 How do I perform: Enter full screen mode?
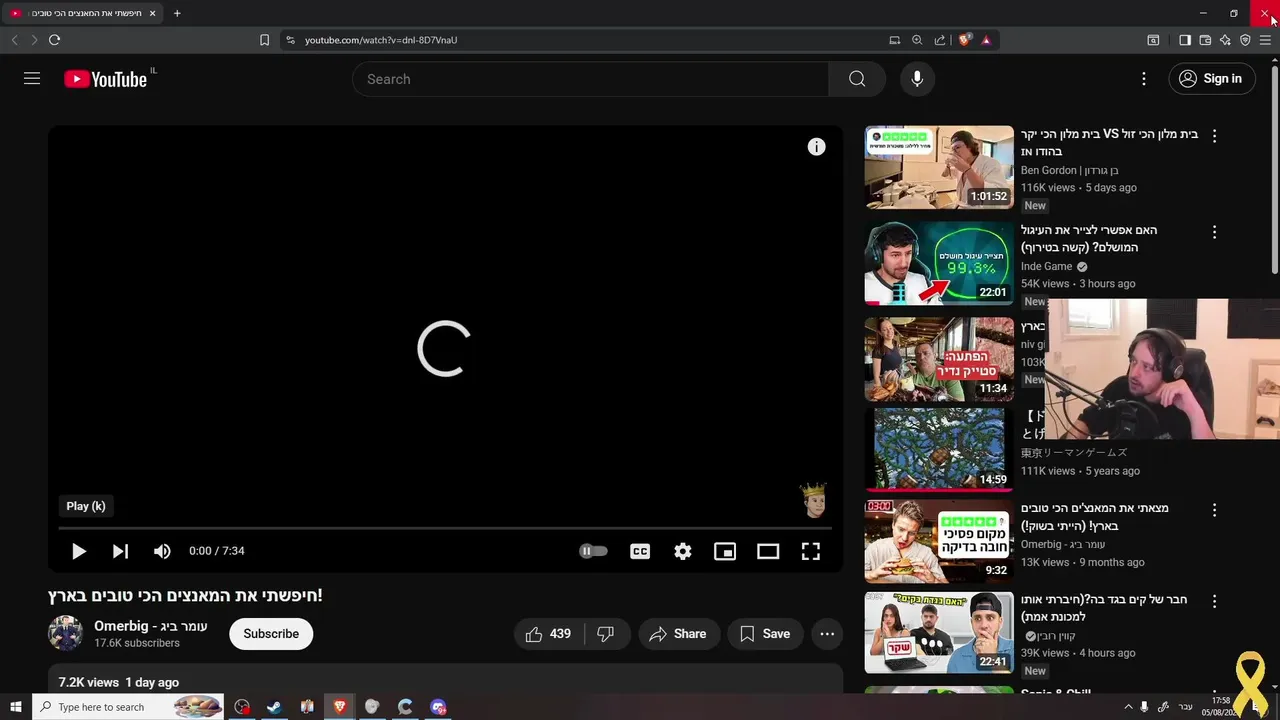pyautogui.click(x=811, y=551)
